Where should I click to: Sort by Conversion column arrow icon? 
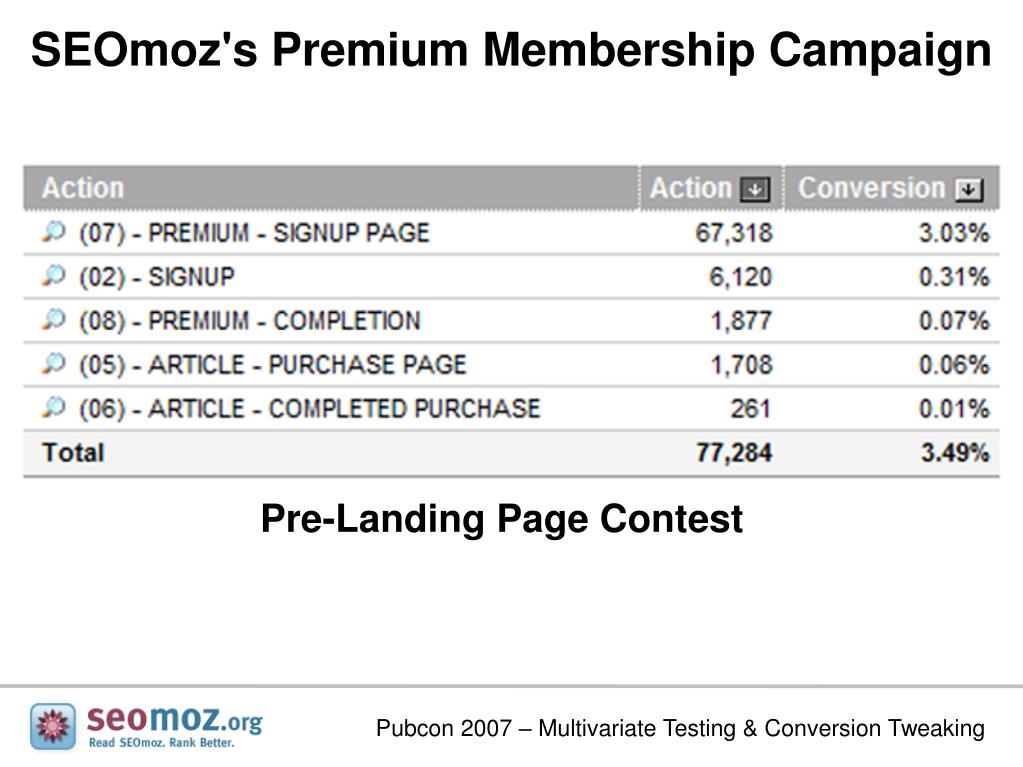[x=969, y=190]
